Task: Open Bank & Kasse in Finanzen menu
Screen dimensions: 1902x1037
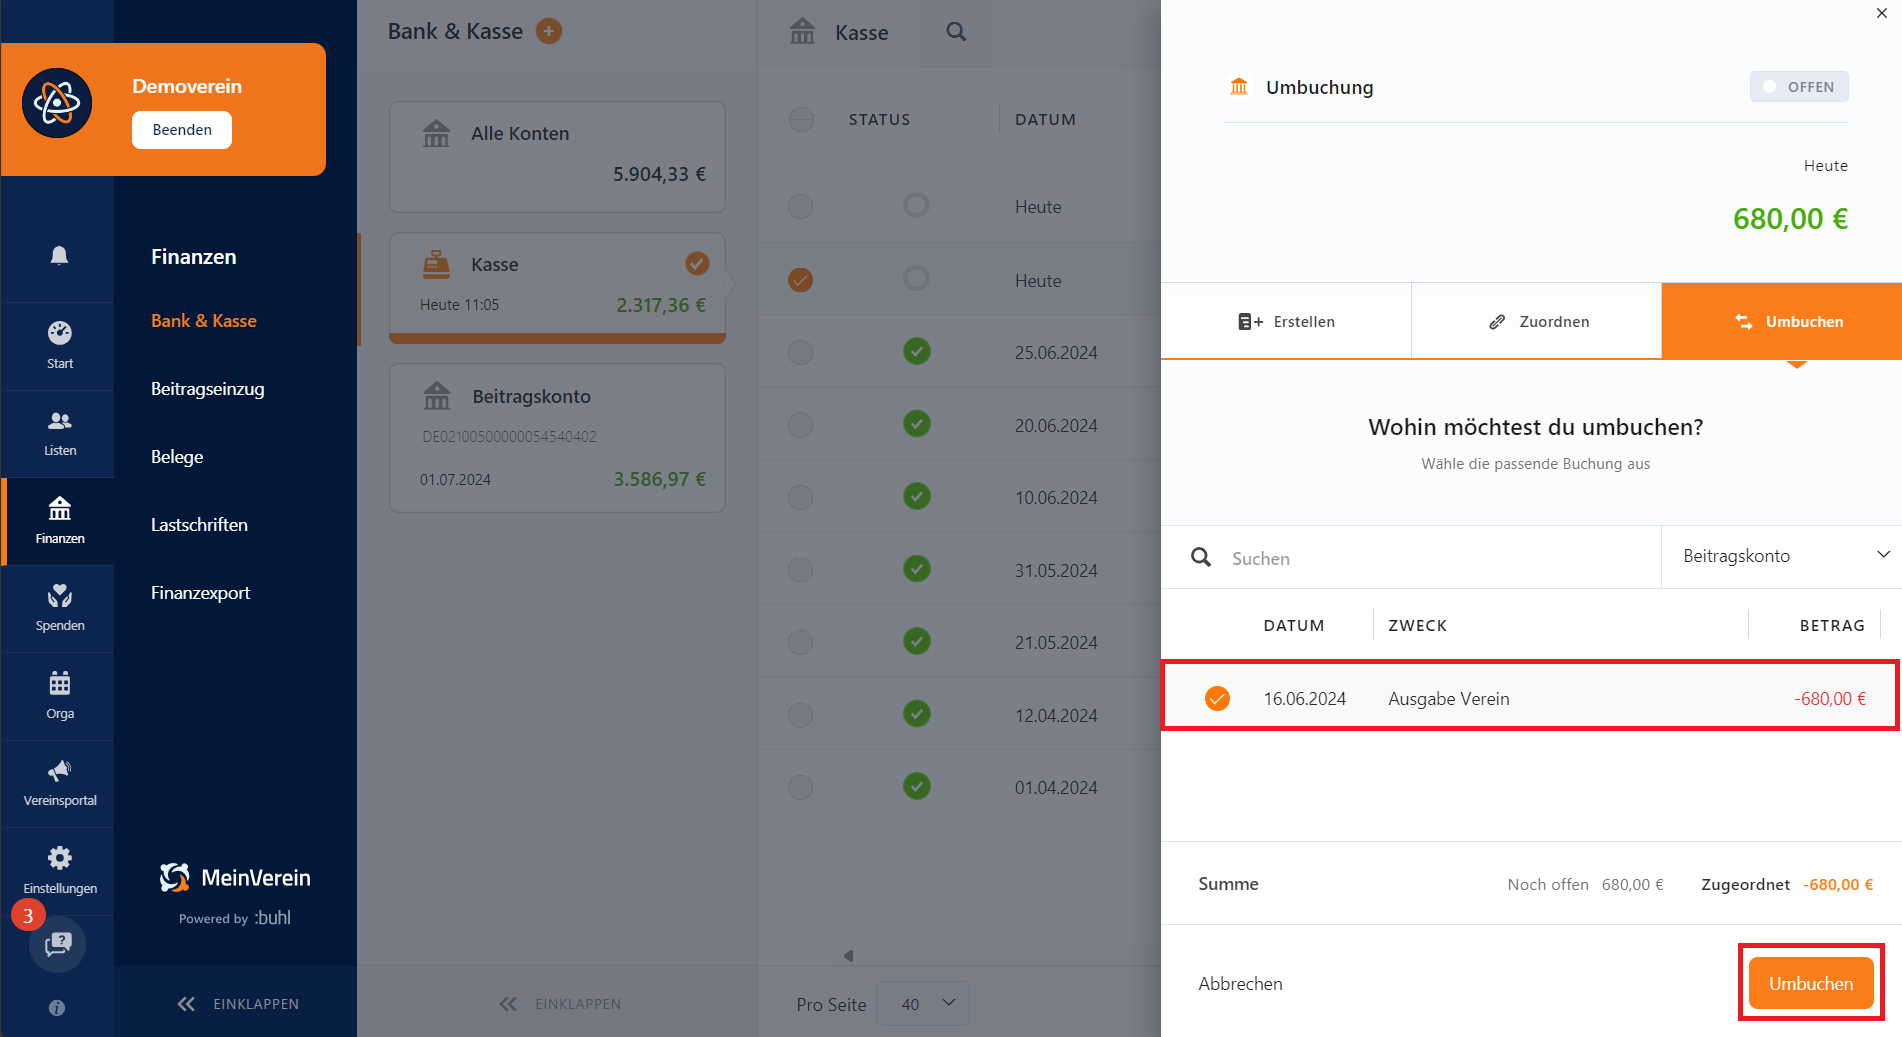Action: click(204, 321)
